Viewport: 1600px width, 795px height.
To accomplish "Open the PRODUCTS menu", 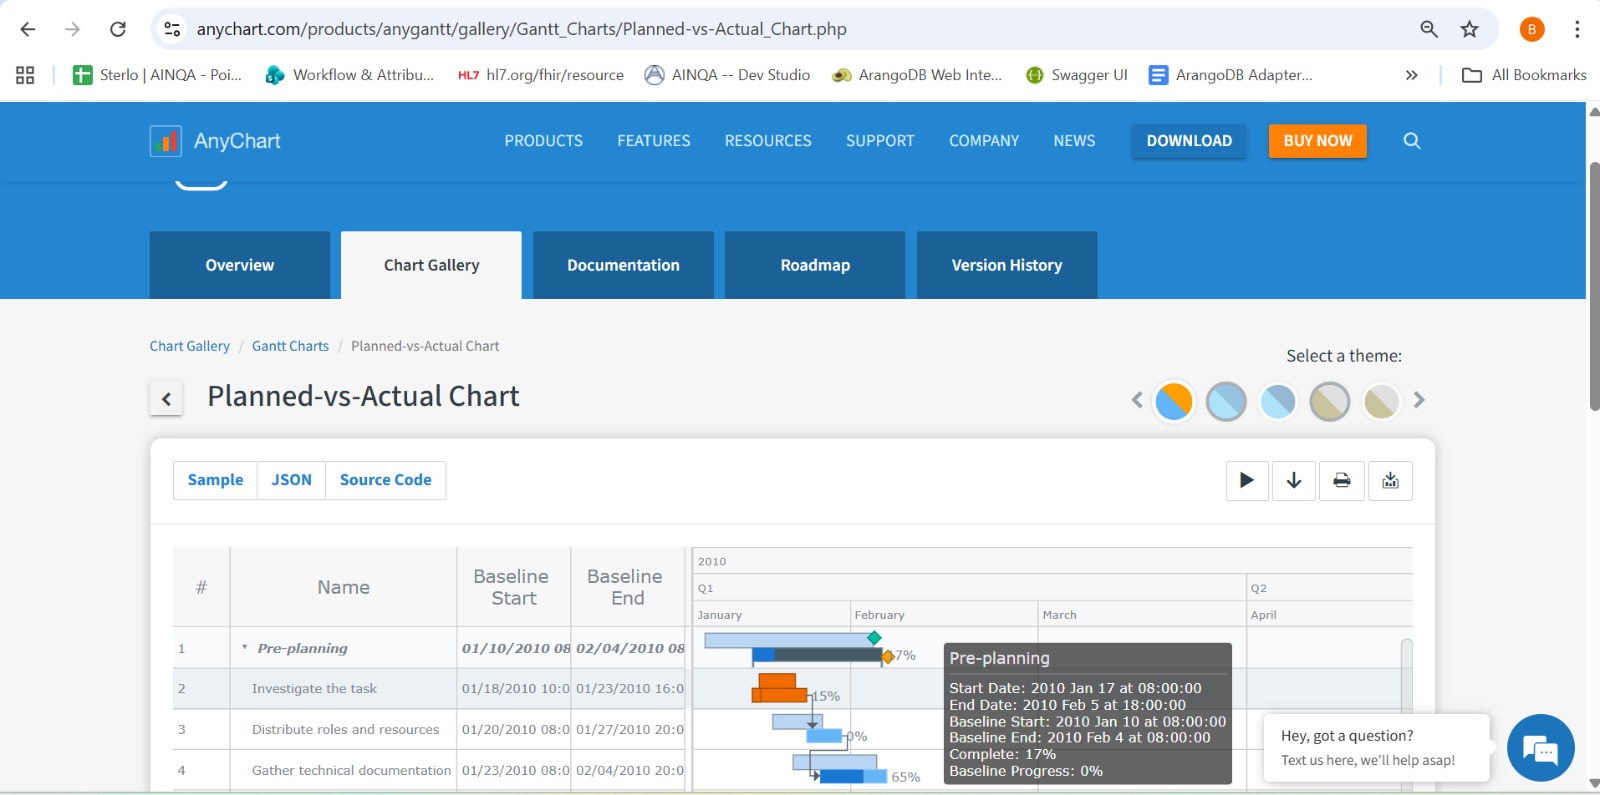I will tap(543, 141).
